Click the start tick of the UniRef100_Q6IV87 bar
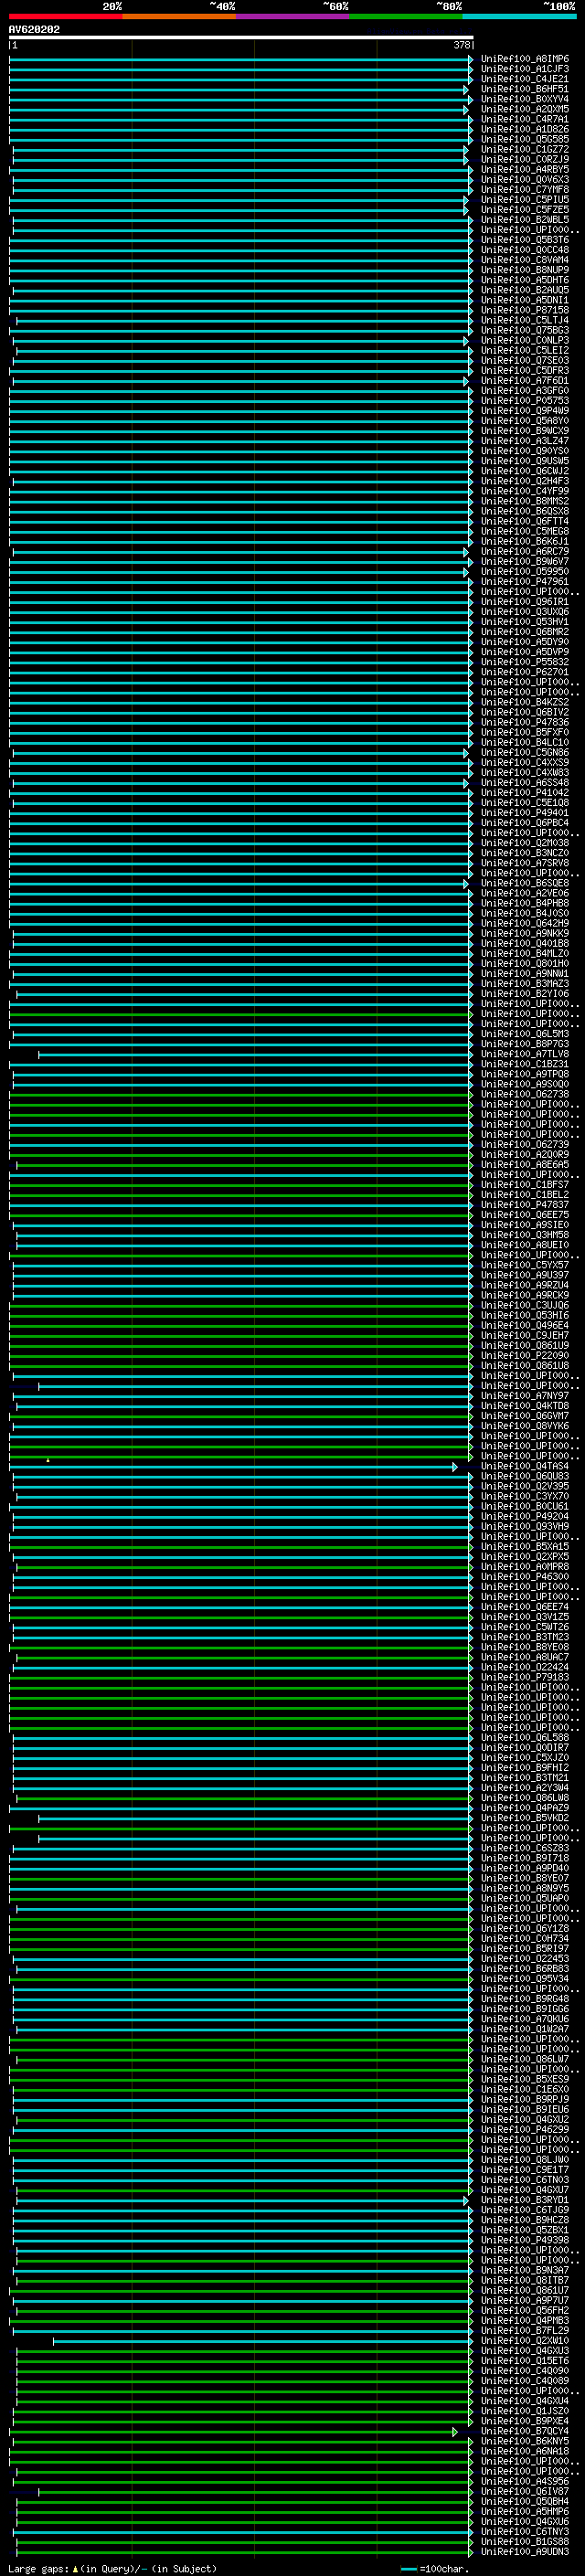The width and height of the screenshot is (585, 2576). tap(39, 2492)
